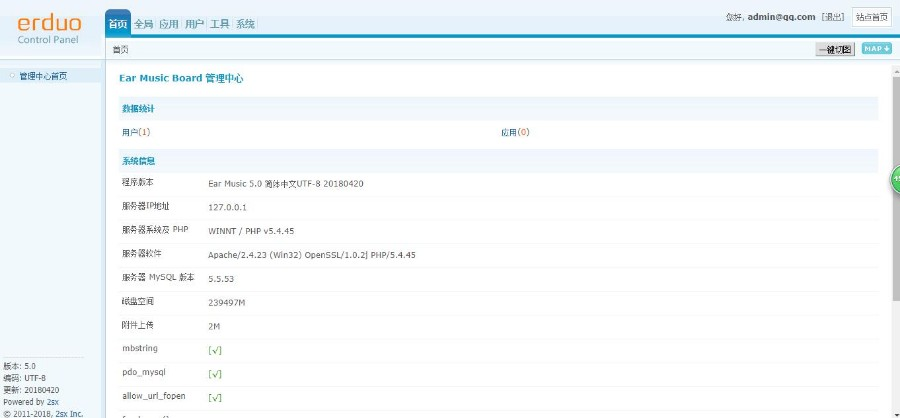This screenshot has height=418, width=900.
Task: Select the Ear Music 5.0 version text
Action: (x=286, y=184)
